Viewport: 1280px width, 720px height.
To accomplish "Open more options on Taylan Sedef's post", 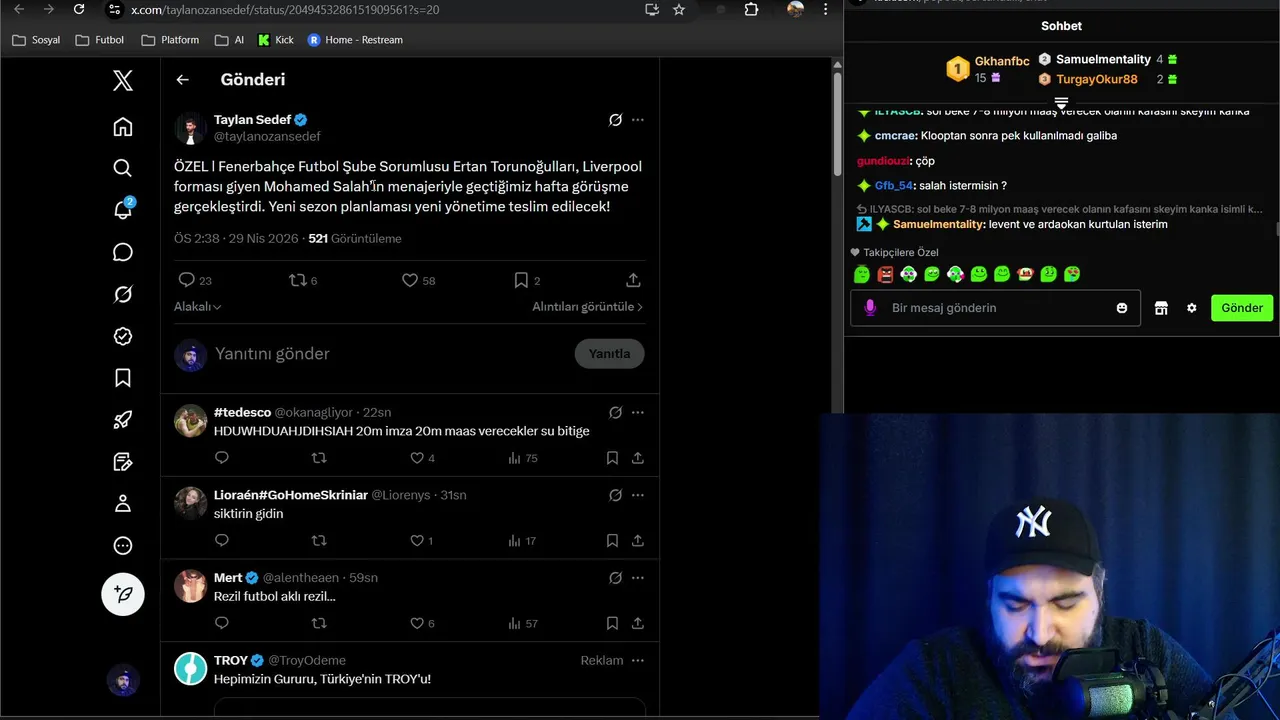I will click(638, 120).
